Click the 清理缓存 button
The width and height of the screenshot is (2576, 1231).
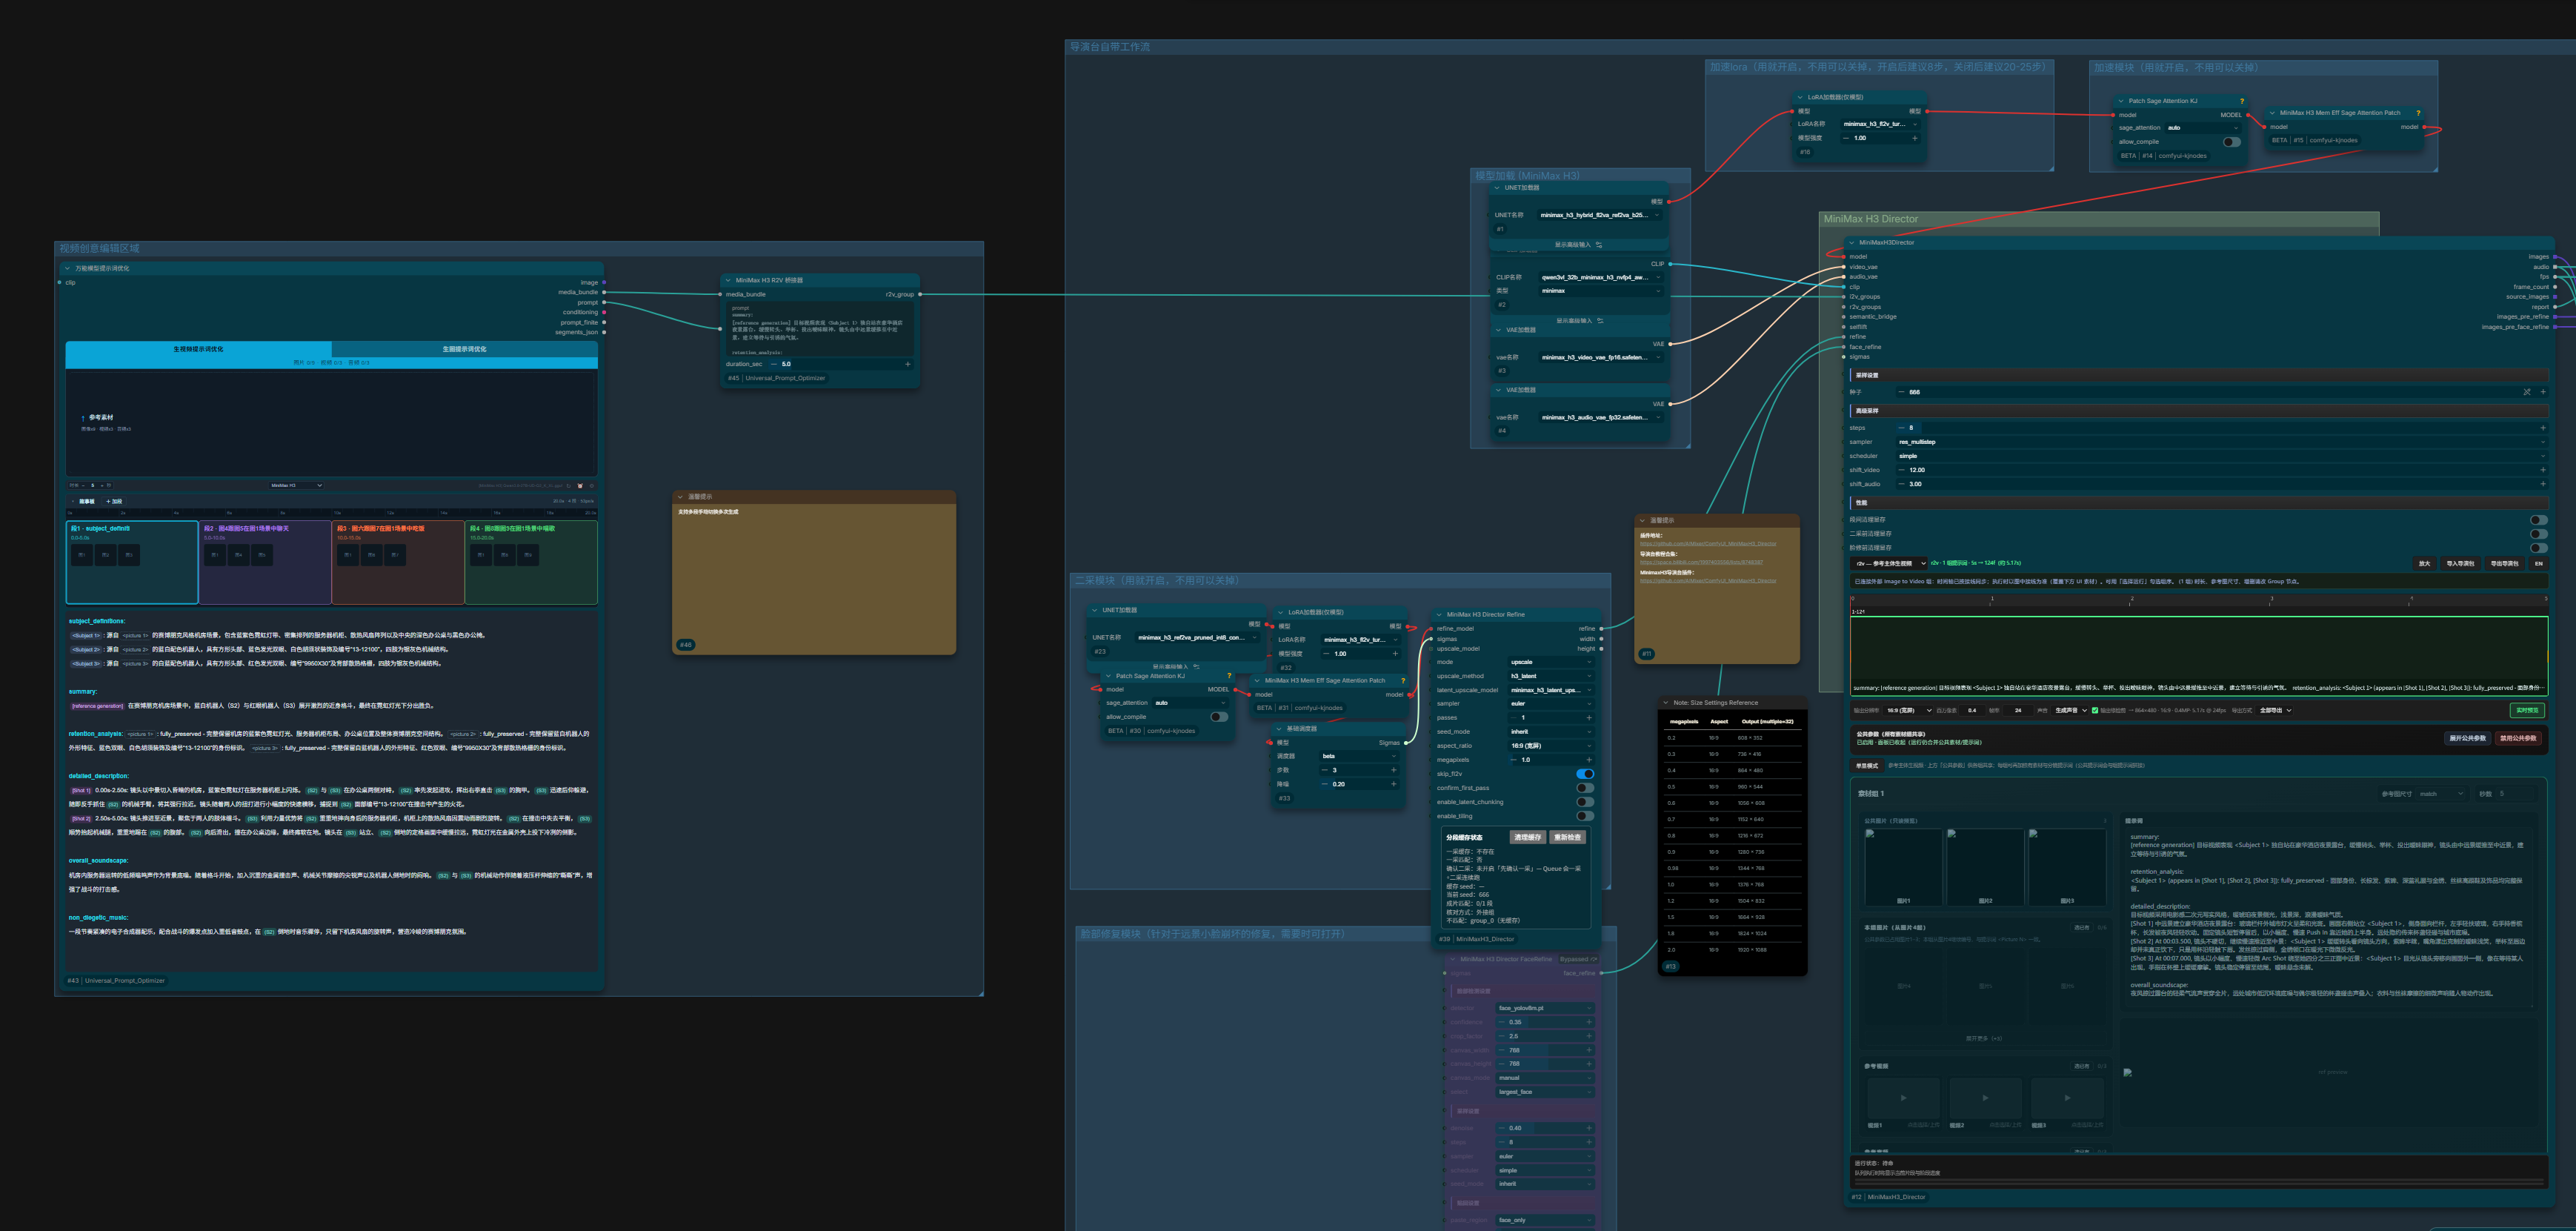click(x=1527, y=837)
